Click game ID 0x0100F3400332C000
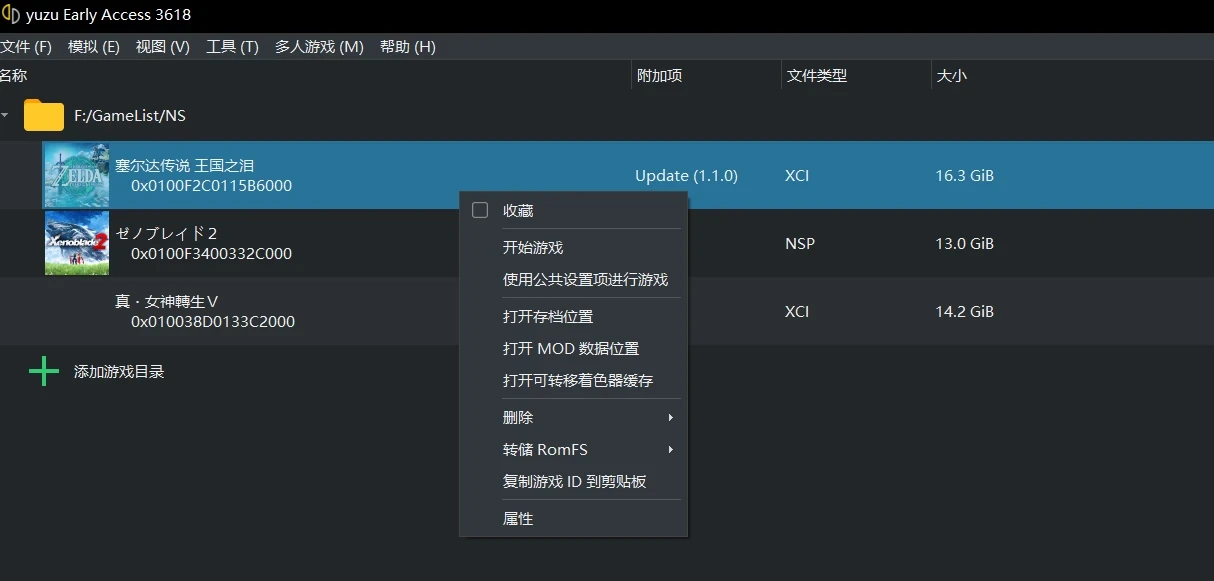The image size is (1214, 581). point(211,254)
